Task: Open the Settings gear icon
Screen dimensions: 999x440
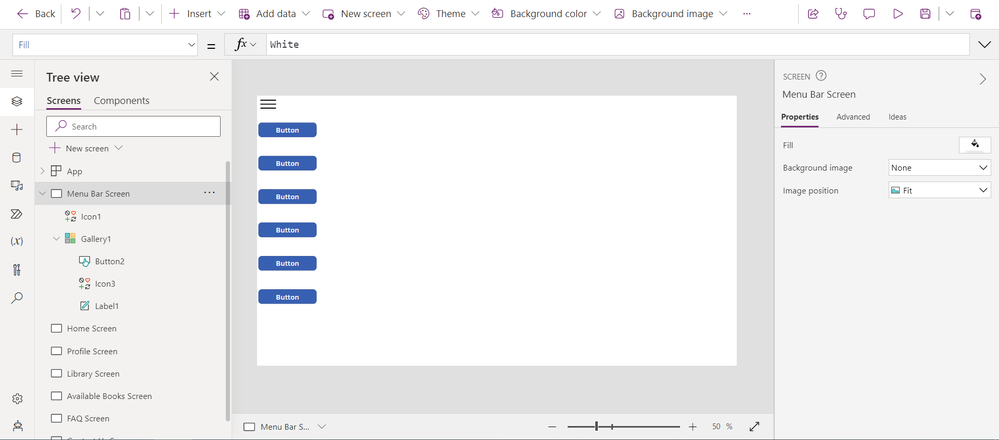Action: point(17,399)
